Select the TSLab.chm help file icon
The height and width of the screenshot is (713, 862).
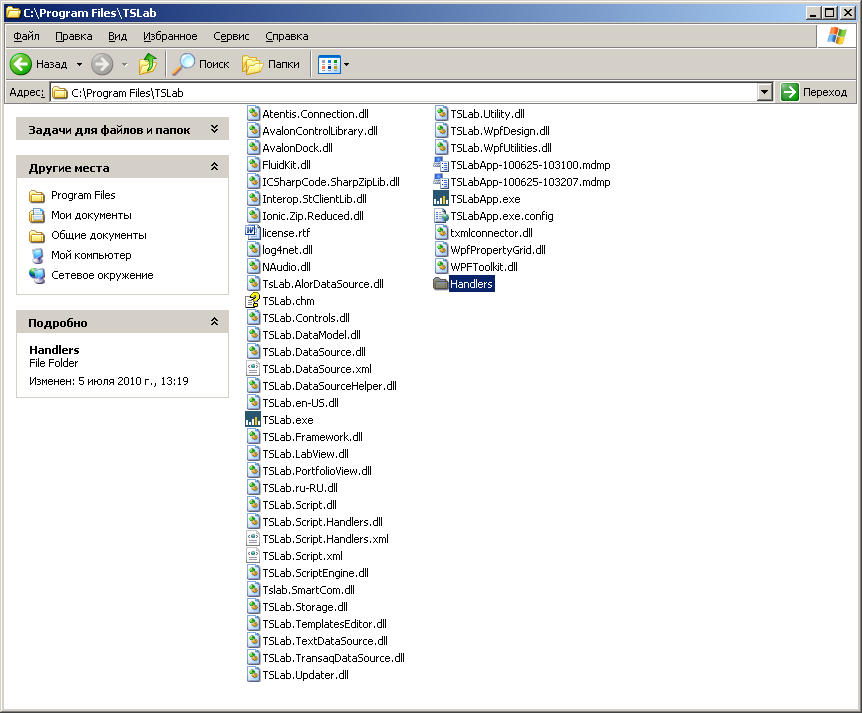tap(253, 301)
